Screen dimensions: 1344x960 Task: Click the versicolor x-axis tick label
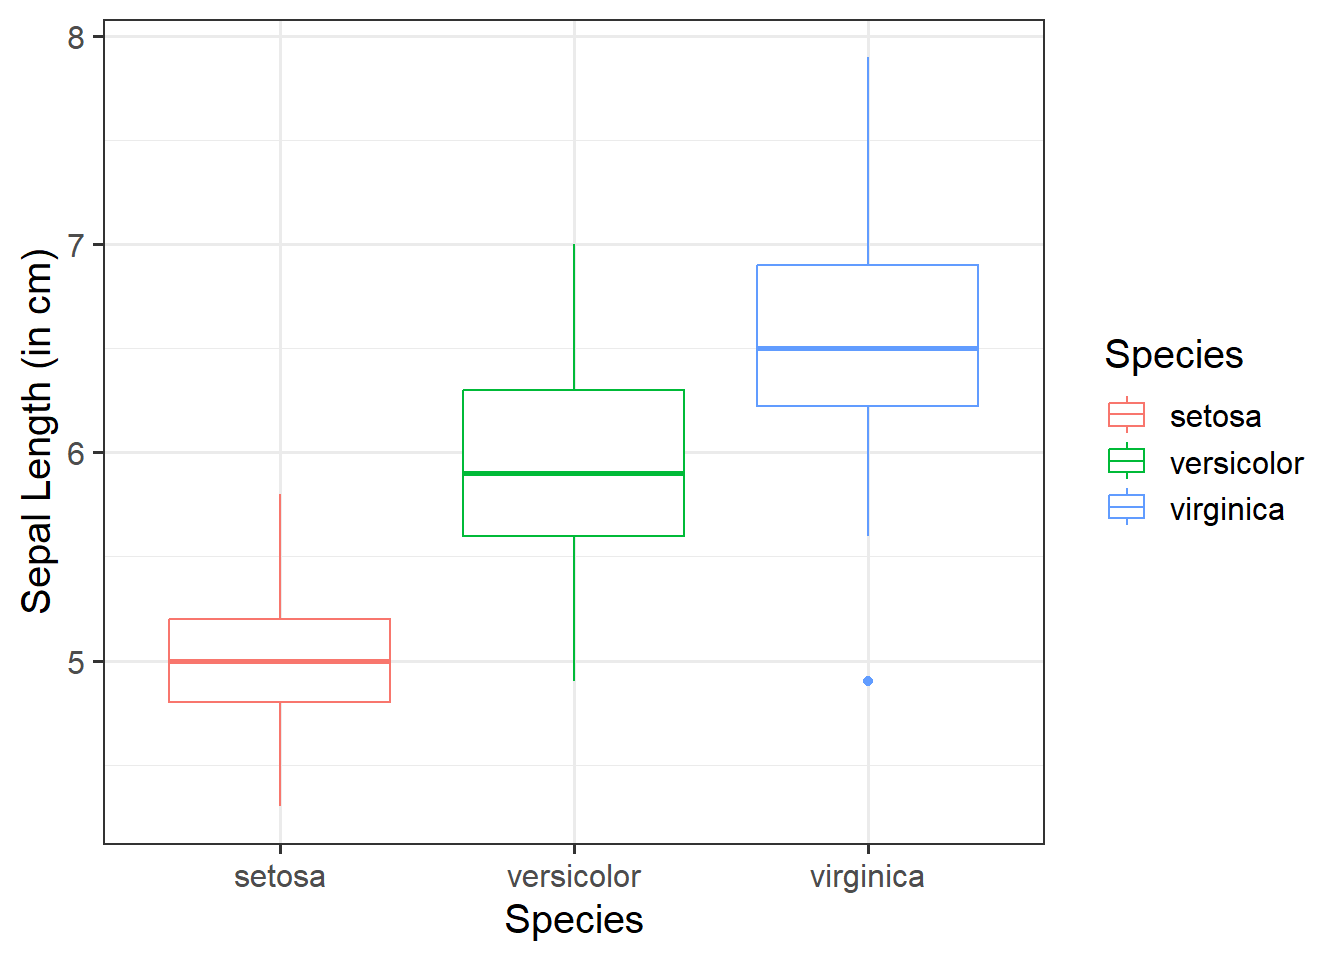[x=574, y=877]
